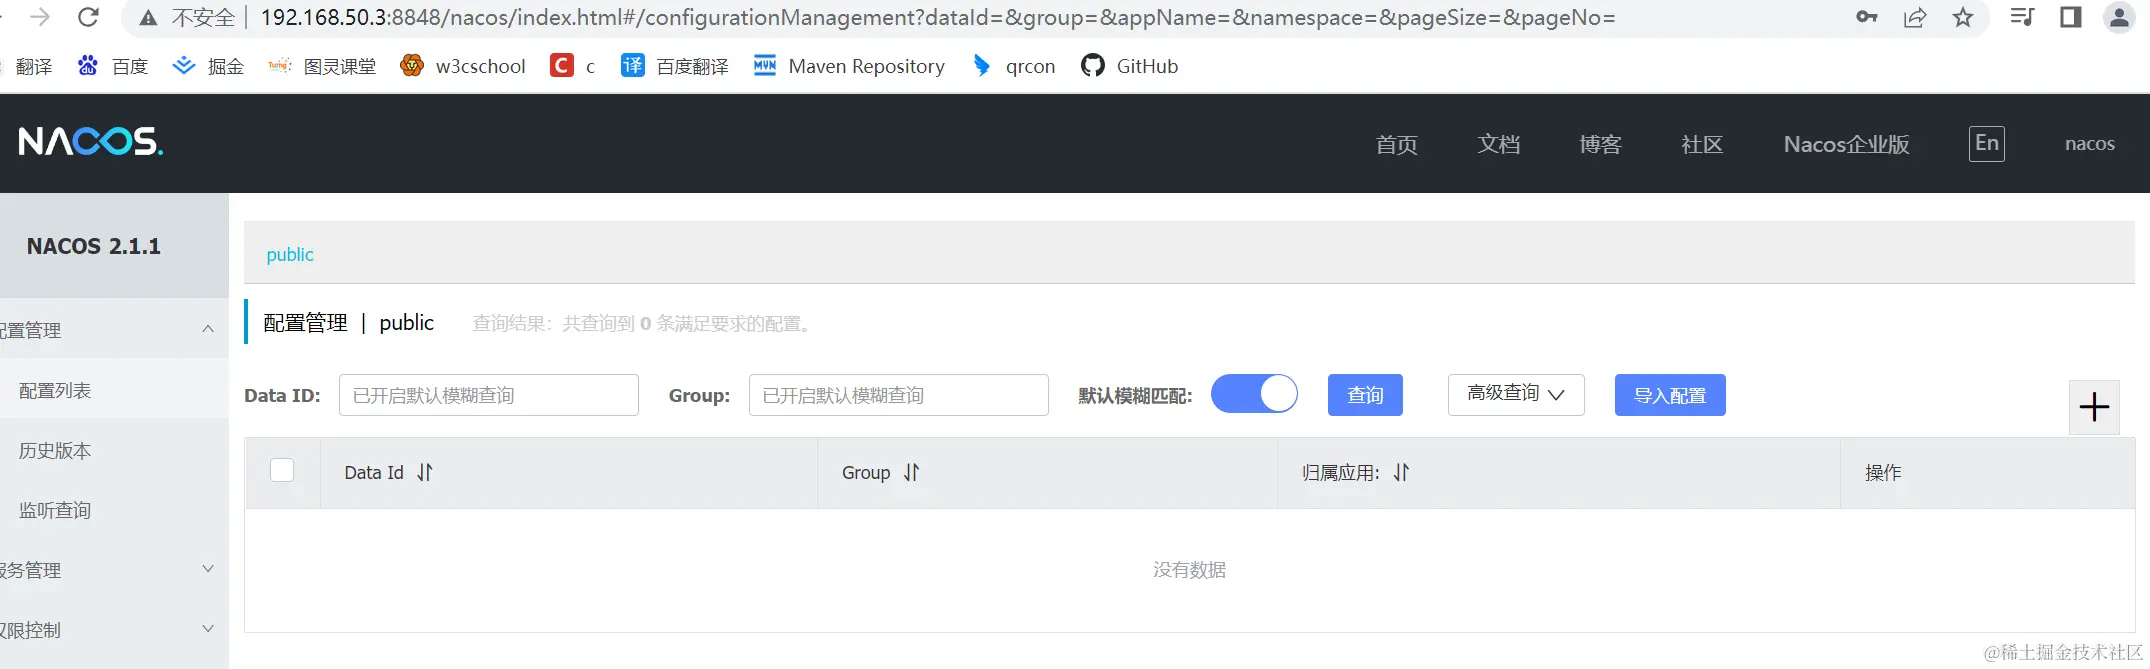The height and width of the screenshot is (669, 2150).
Task: Open the 掘金 bookmark
Action: (208, 66)
